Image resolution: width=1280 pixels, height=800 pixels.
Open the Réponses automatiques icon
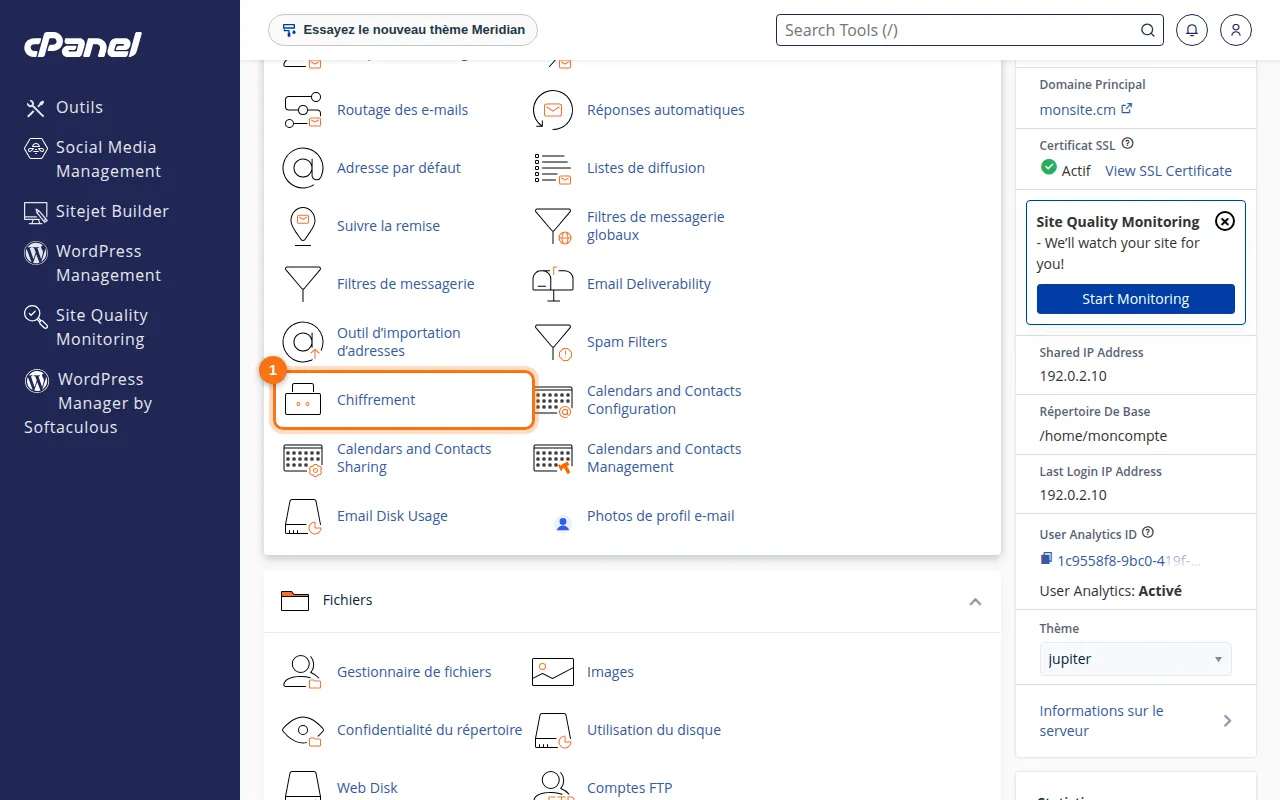[553, 110]
